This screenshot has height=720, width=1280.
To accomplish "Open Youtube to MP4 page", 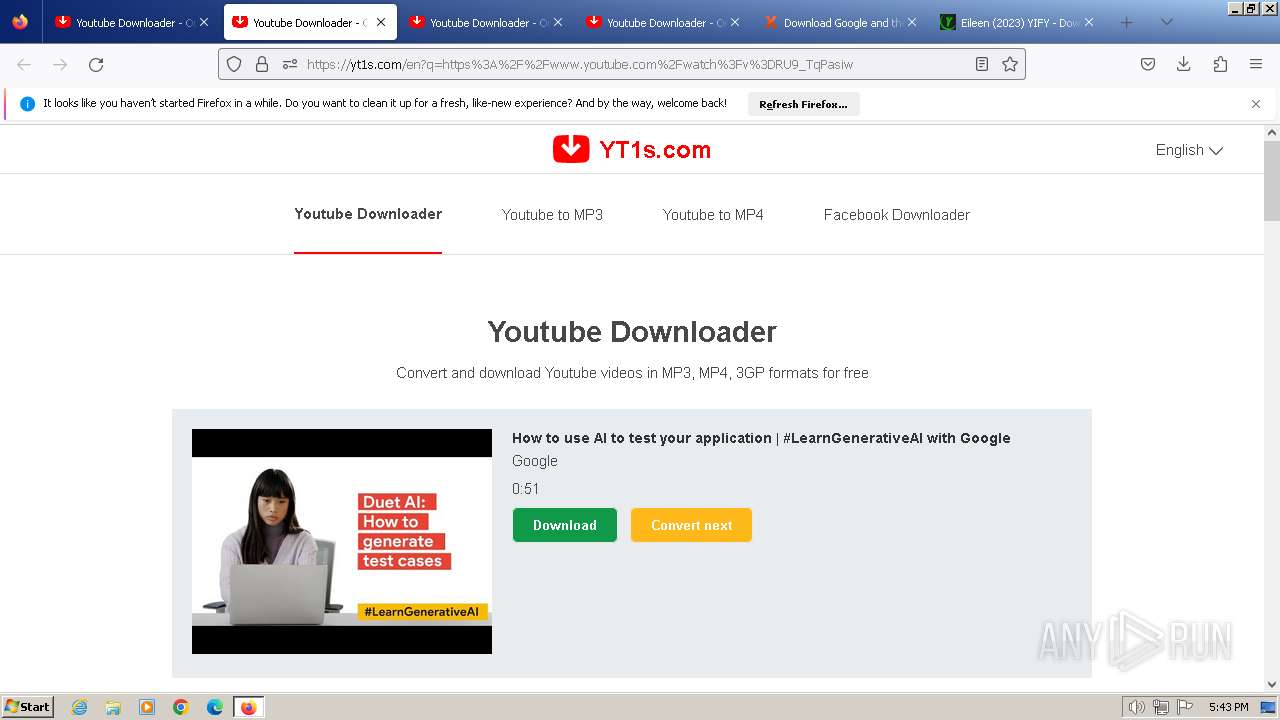I will tap(713, 215).
